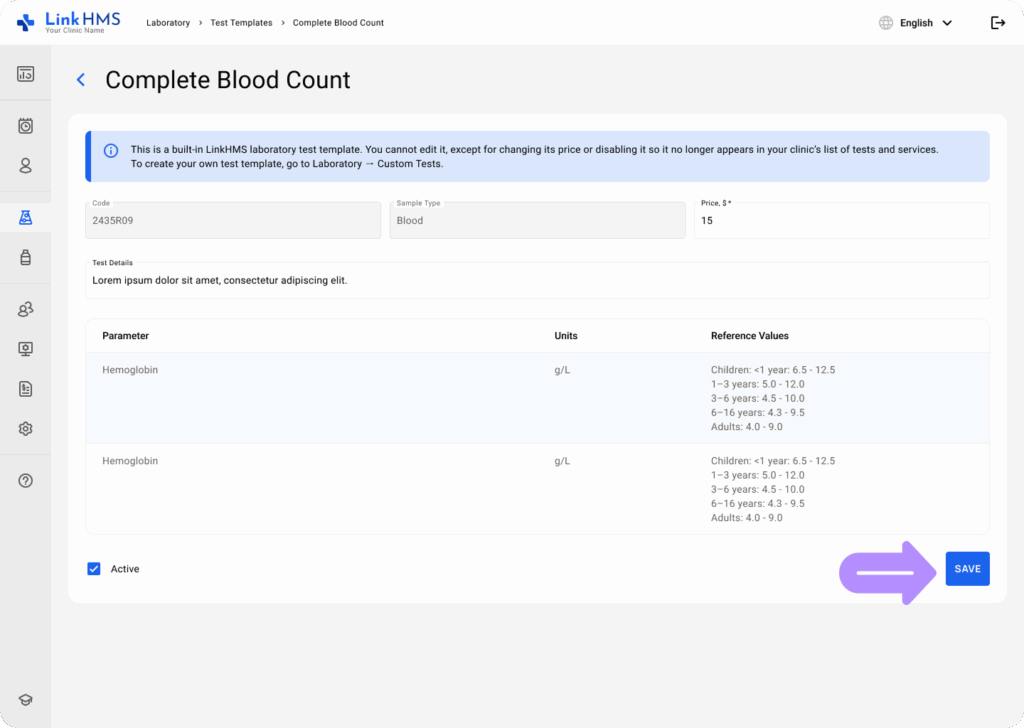Image resolution: width=1024 pixels, height=728 pixels.
Task: Click the Units column header
Action: pos(566,336)
